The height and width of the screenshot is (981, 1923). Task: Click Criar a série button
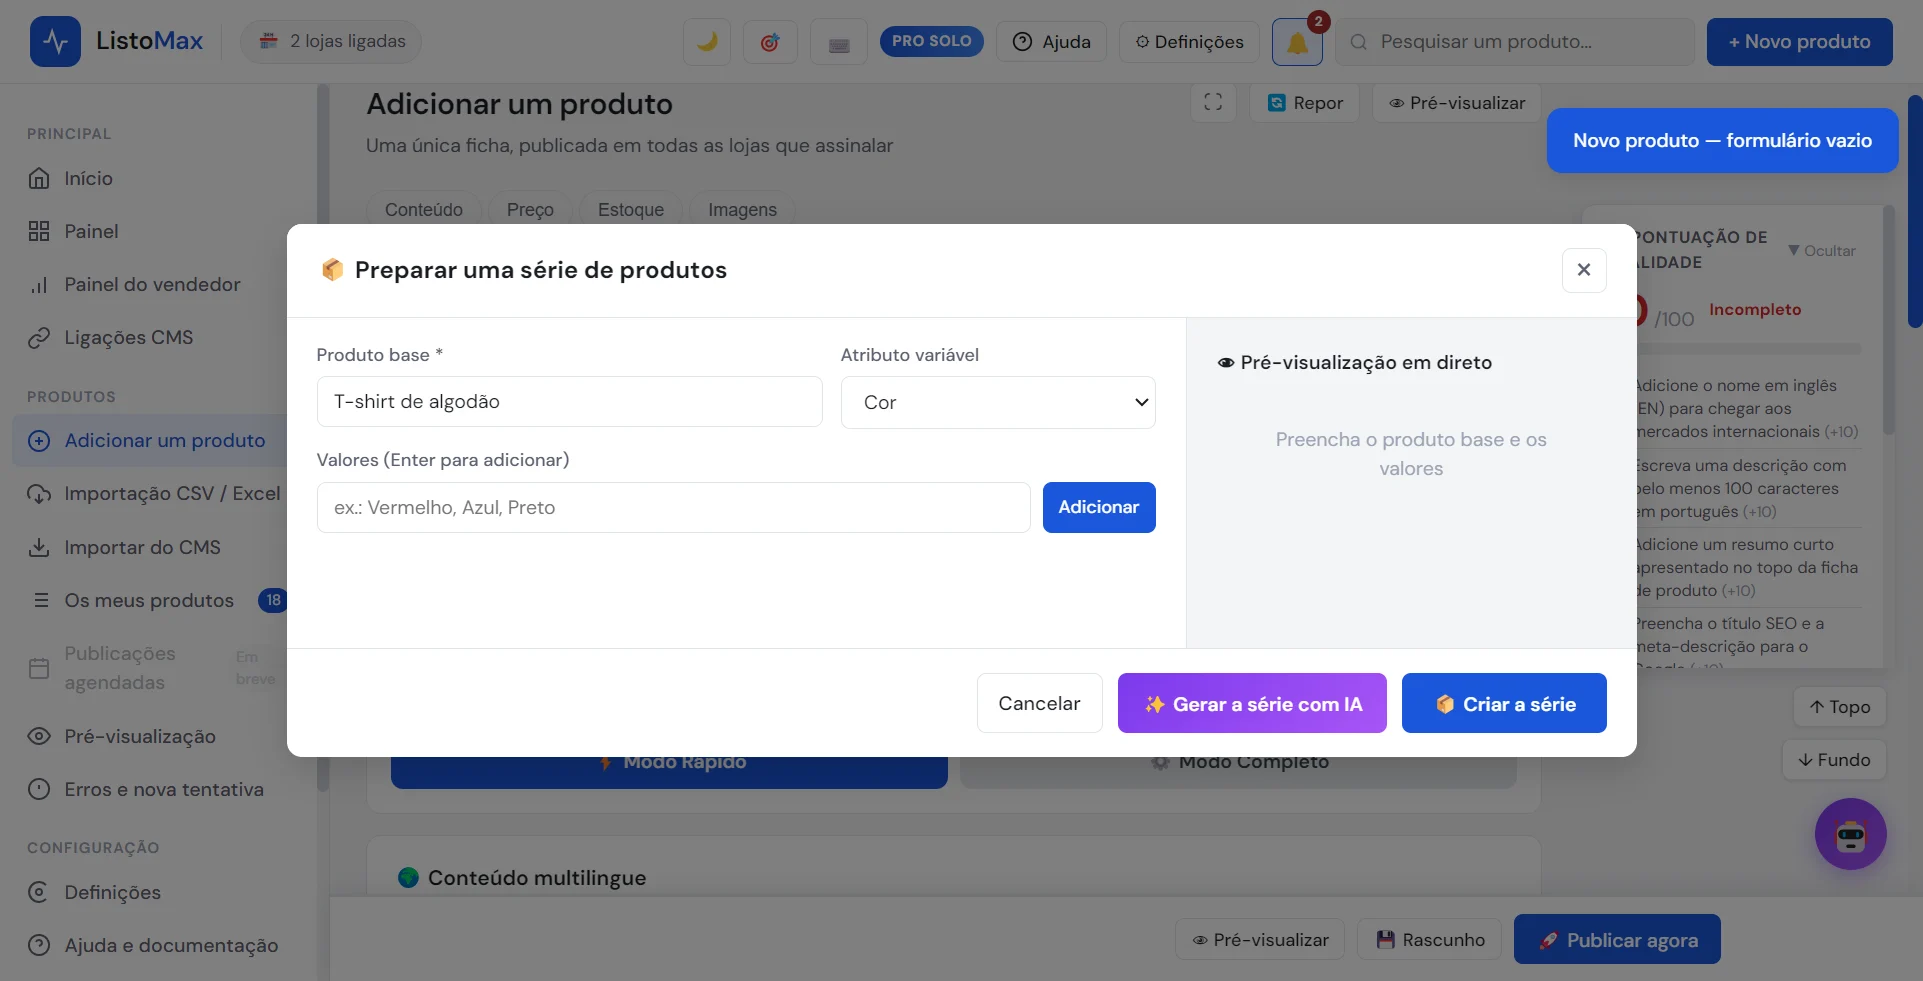[x=1504, y=703]
